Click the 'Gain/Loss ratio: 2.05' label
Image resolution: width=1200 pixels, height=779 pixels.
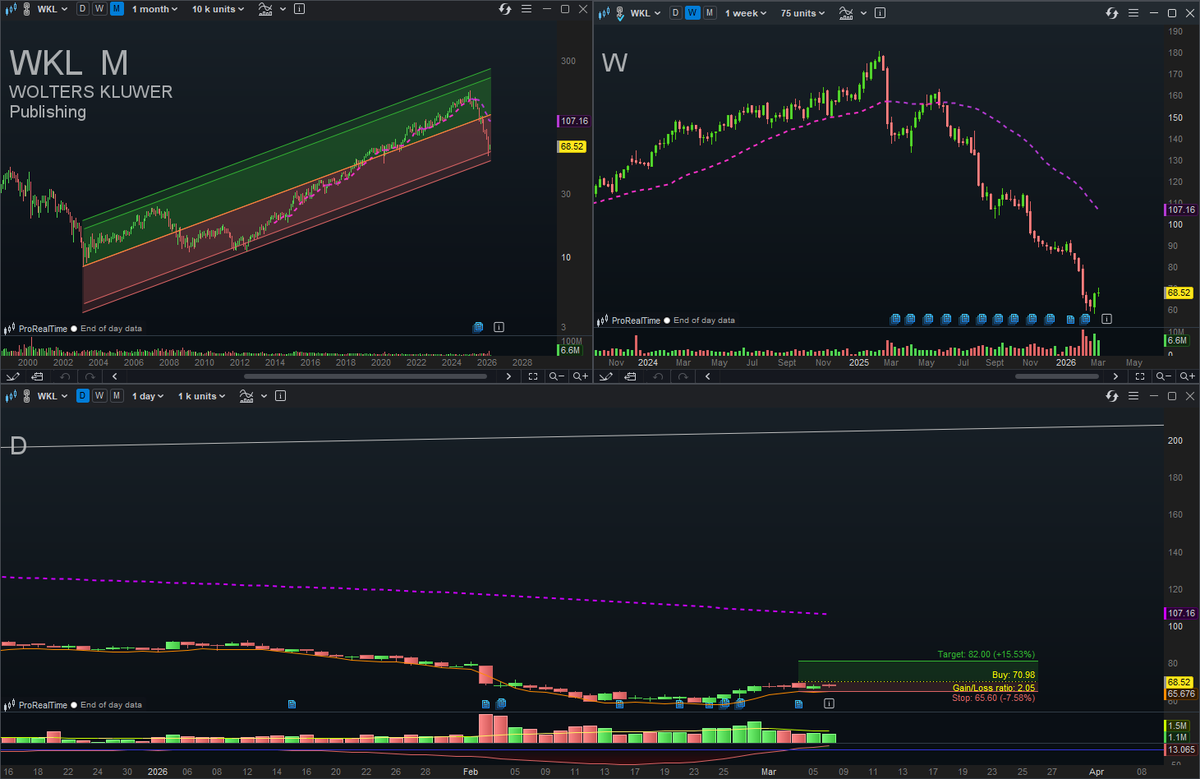coord(995,687)
